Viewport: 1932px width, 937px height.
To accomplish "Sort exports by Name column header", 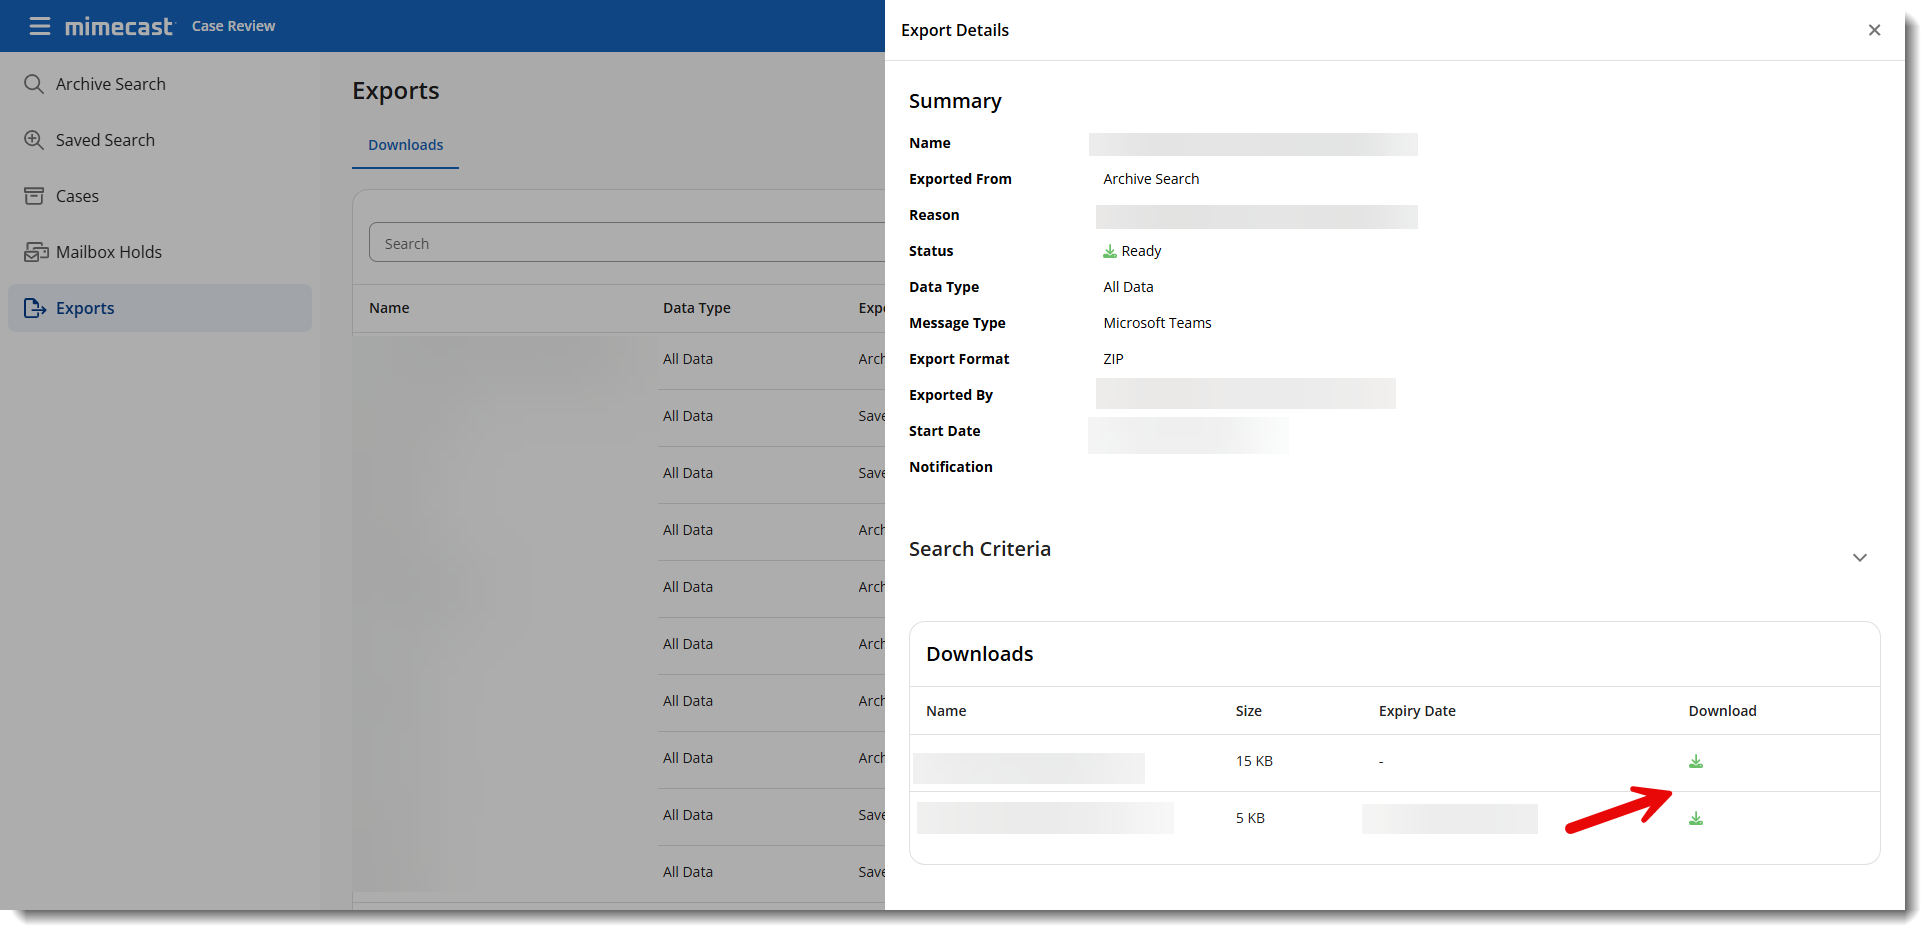I will (389, 308).
